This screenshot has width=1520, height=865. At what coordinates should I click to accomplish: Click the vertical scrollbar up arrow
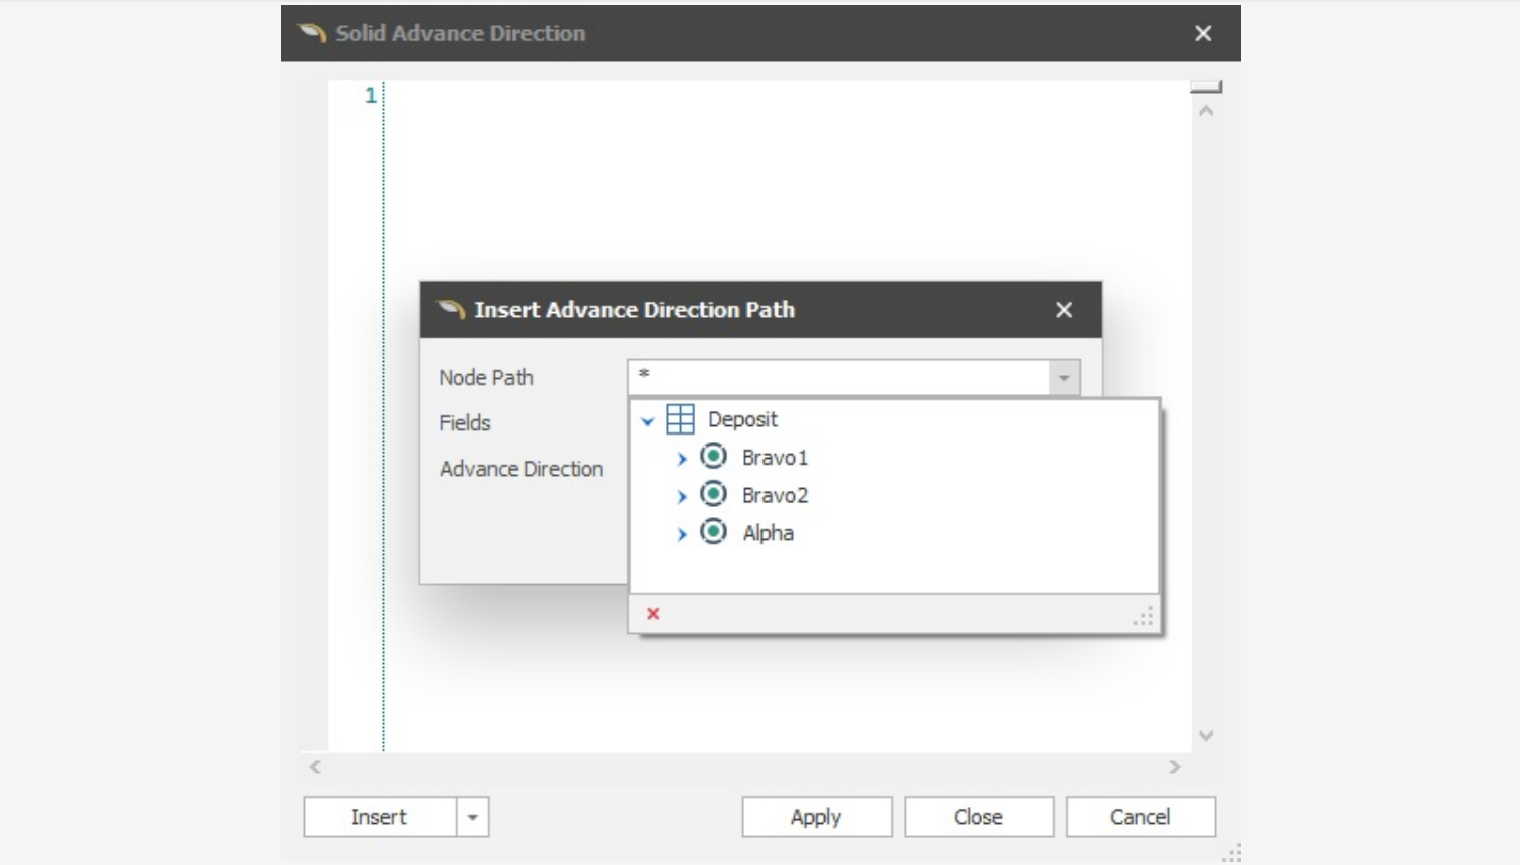pos(1205,110)
